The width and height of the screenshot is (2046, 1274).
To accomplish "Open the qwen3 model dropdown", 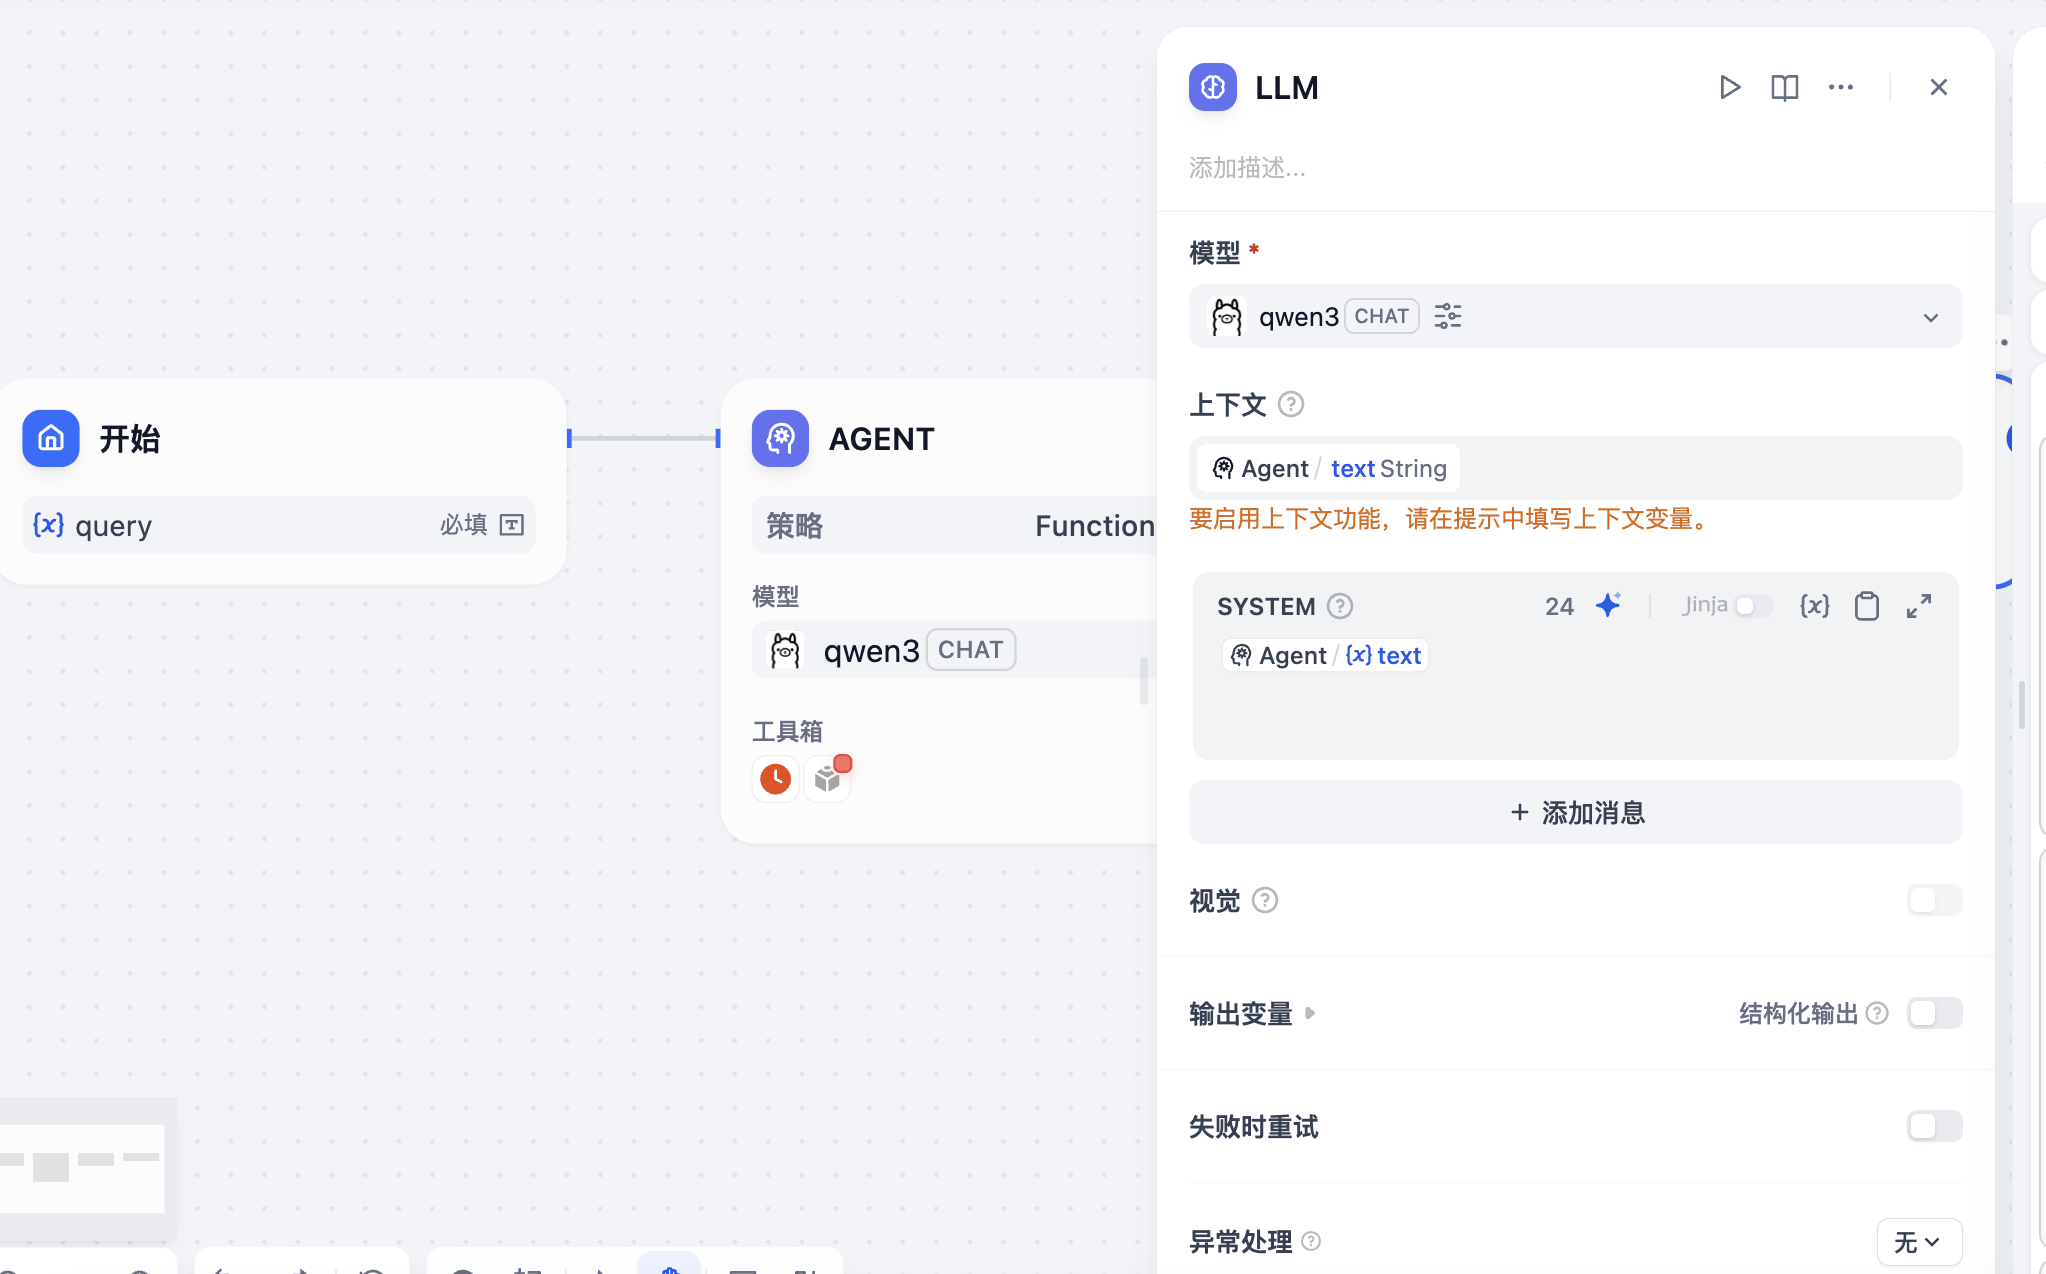I will [x=1930, y=318].
